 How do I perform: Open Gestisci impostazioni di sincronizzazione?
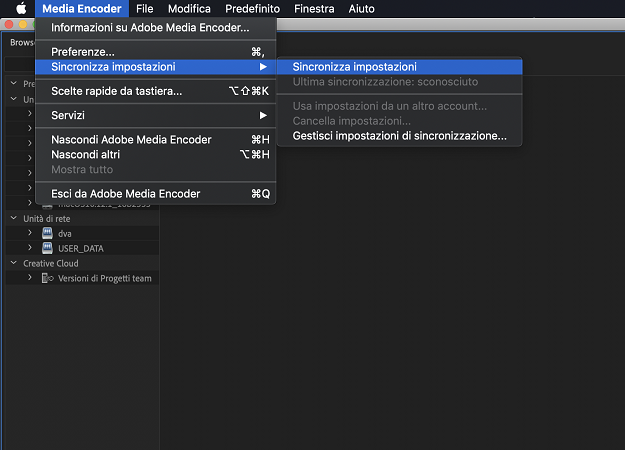[x=399, y=136]
